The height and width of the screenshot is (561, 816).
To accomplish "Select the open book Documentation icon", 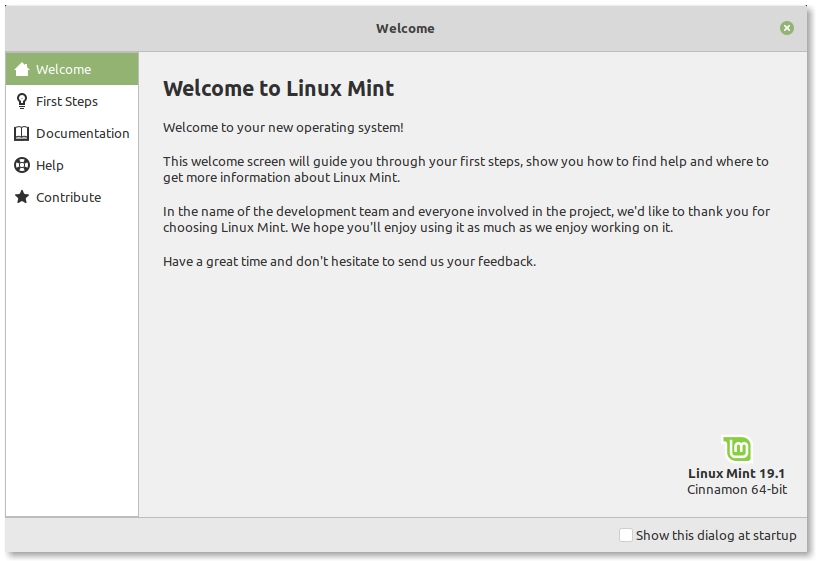I will point(22,133).
